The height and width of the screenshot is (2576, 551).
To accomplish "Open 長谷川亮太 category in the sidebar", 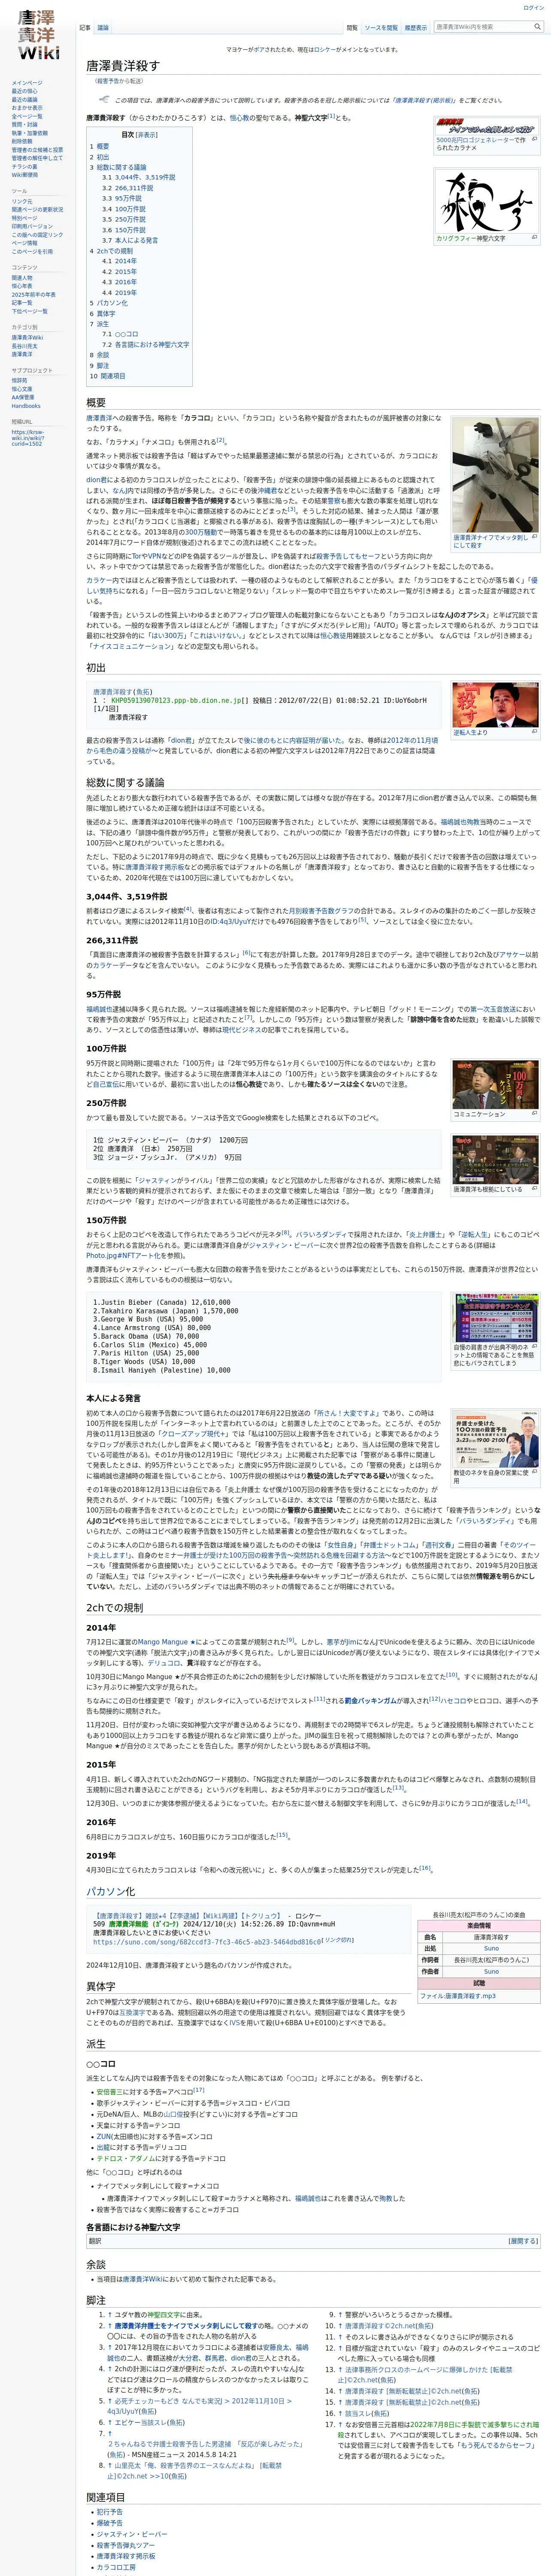I will (x=25, y=346).
